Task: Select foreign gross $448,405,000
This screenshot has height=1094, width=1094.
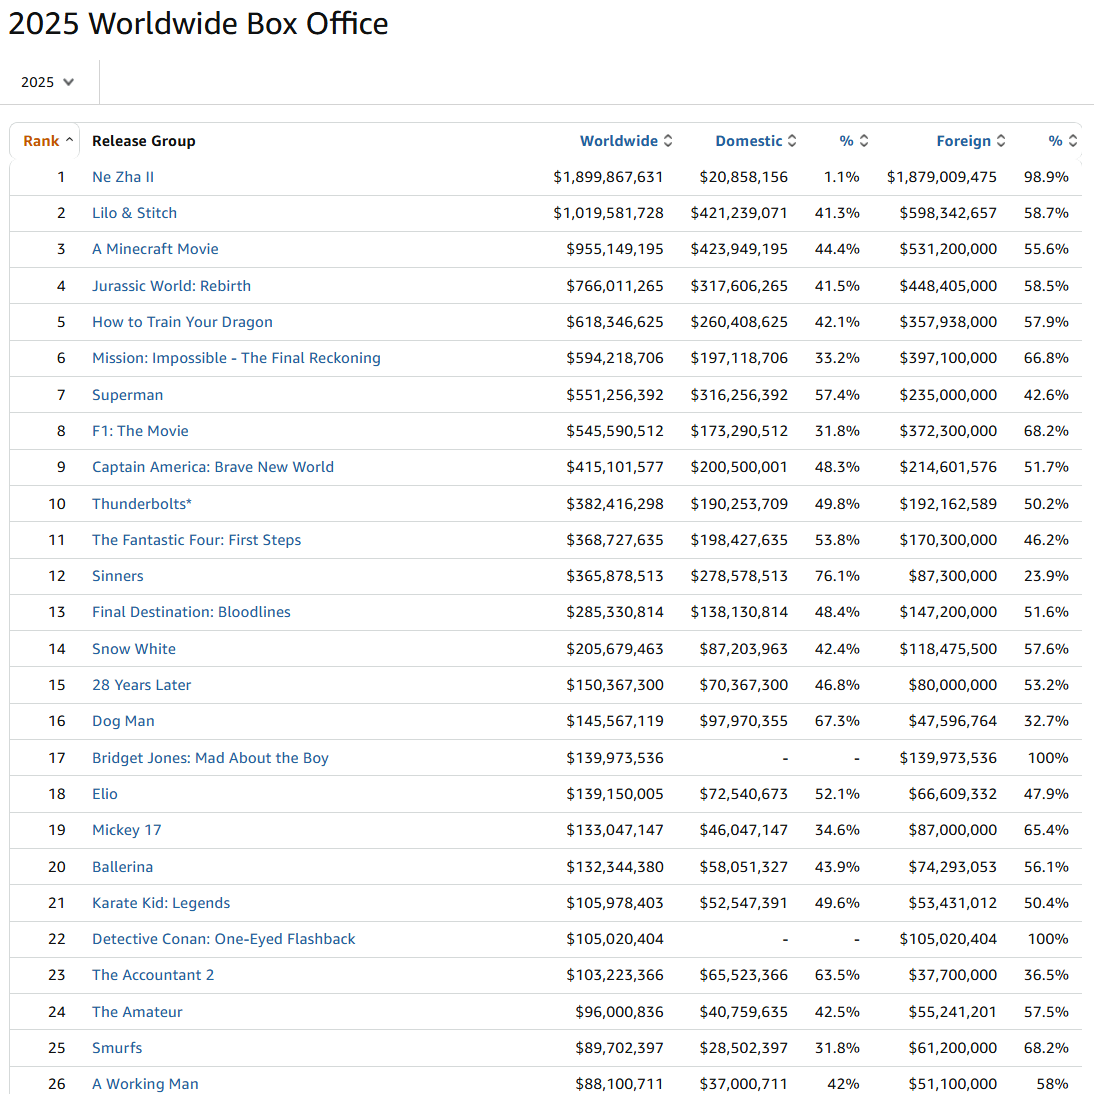Action: (x=948, y=286)
